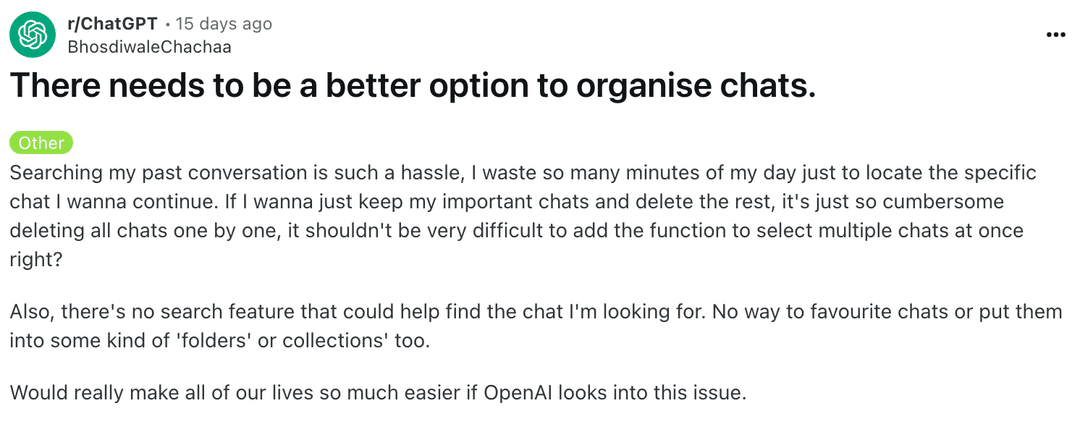
Task: Filter posts by the green Other flair
Action: [41, 143]
